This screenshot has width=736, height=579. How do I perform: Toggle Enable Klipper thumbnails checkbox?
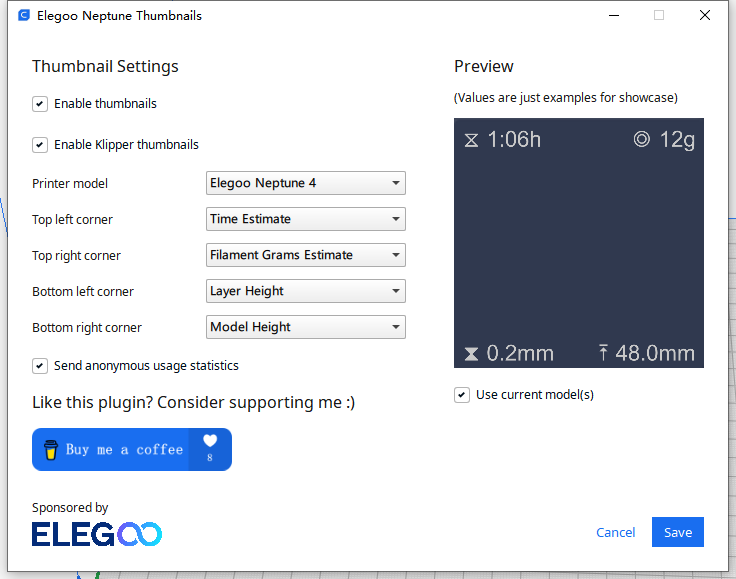[x=40, y=145]
